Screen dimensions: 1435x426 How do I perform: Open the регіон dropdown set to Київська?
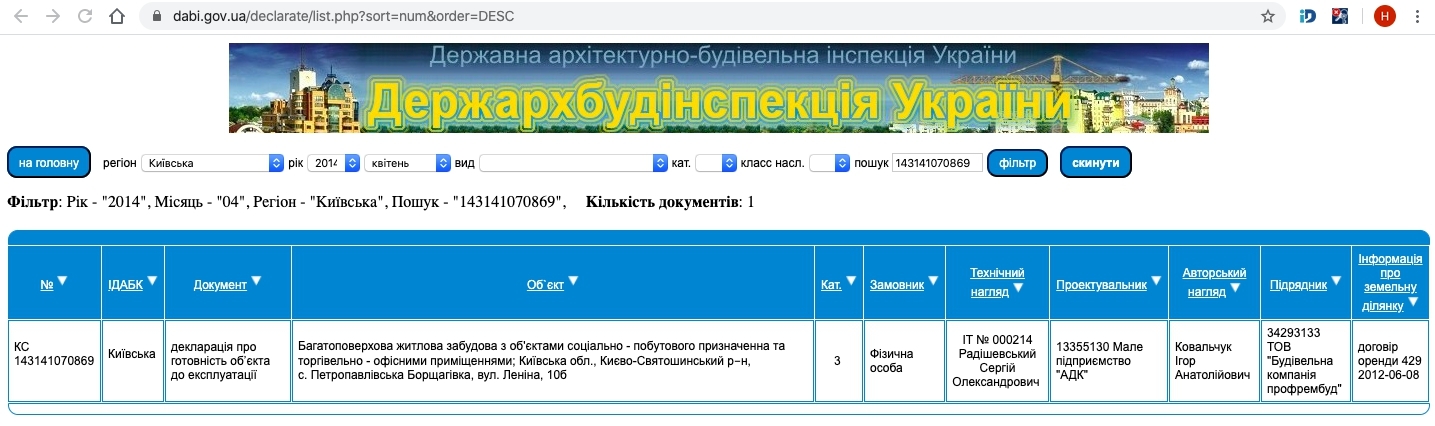coord(213,163)
